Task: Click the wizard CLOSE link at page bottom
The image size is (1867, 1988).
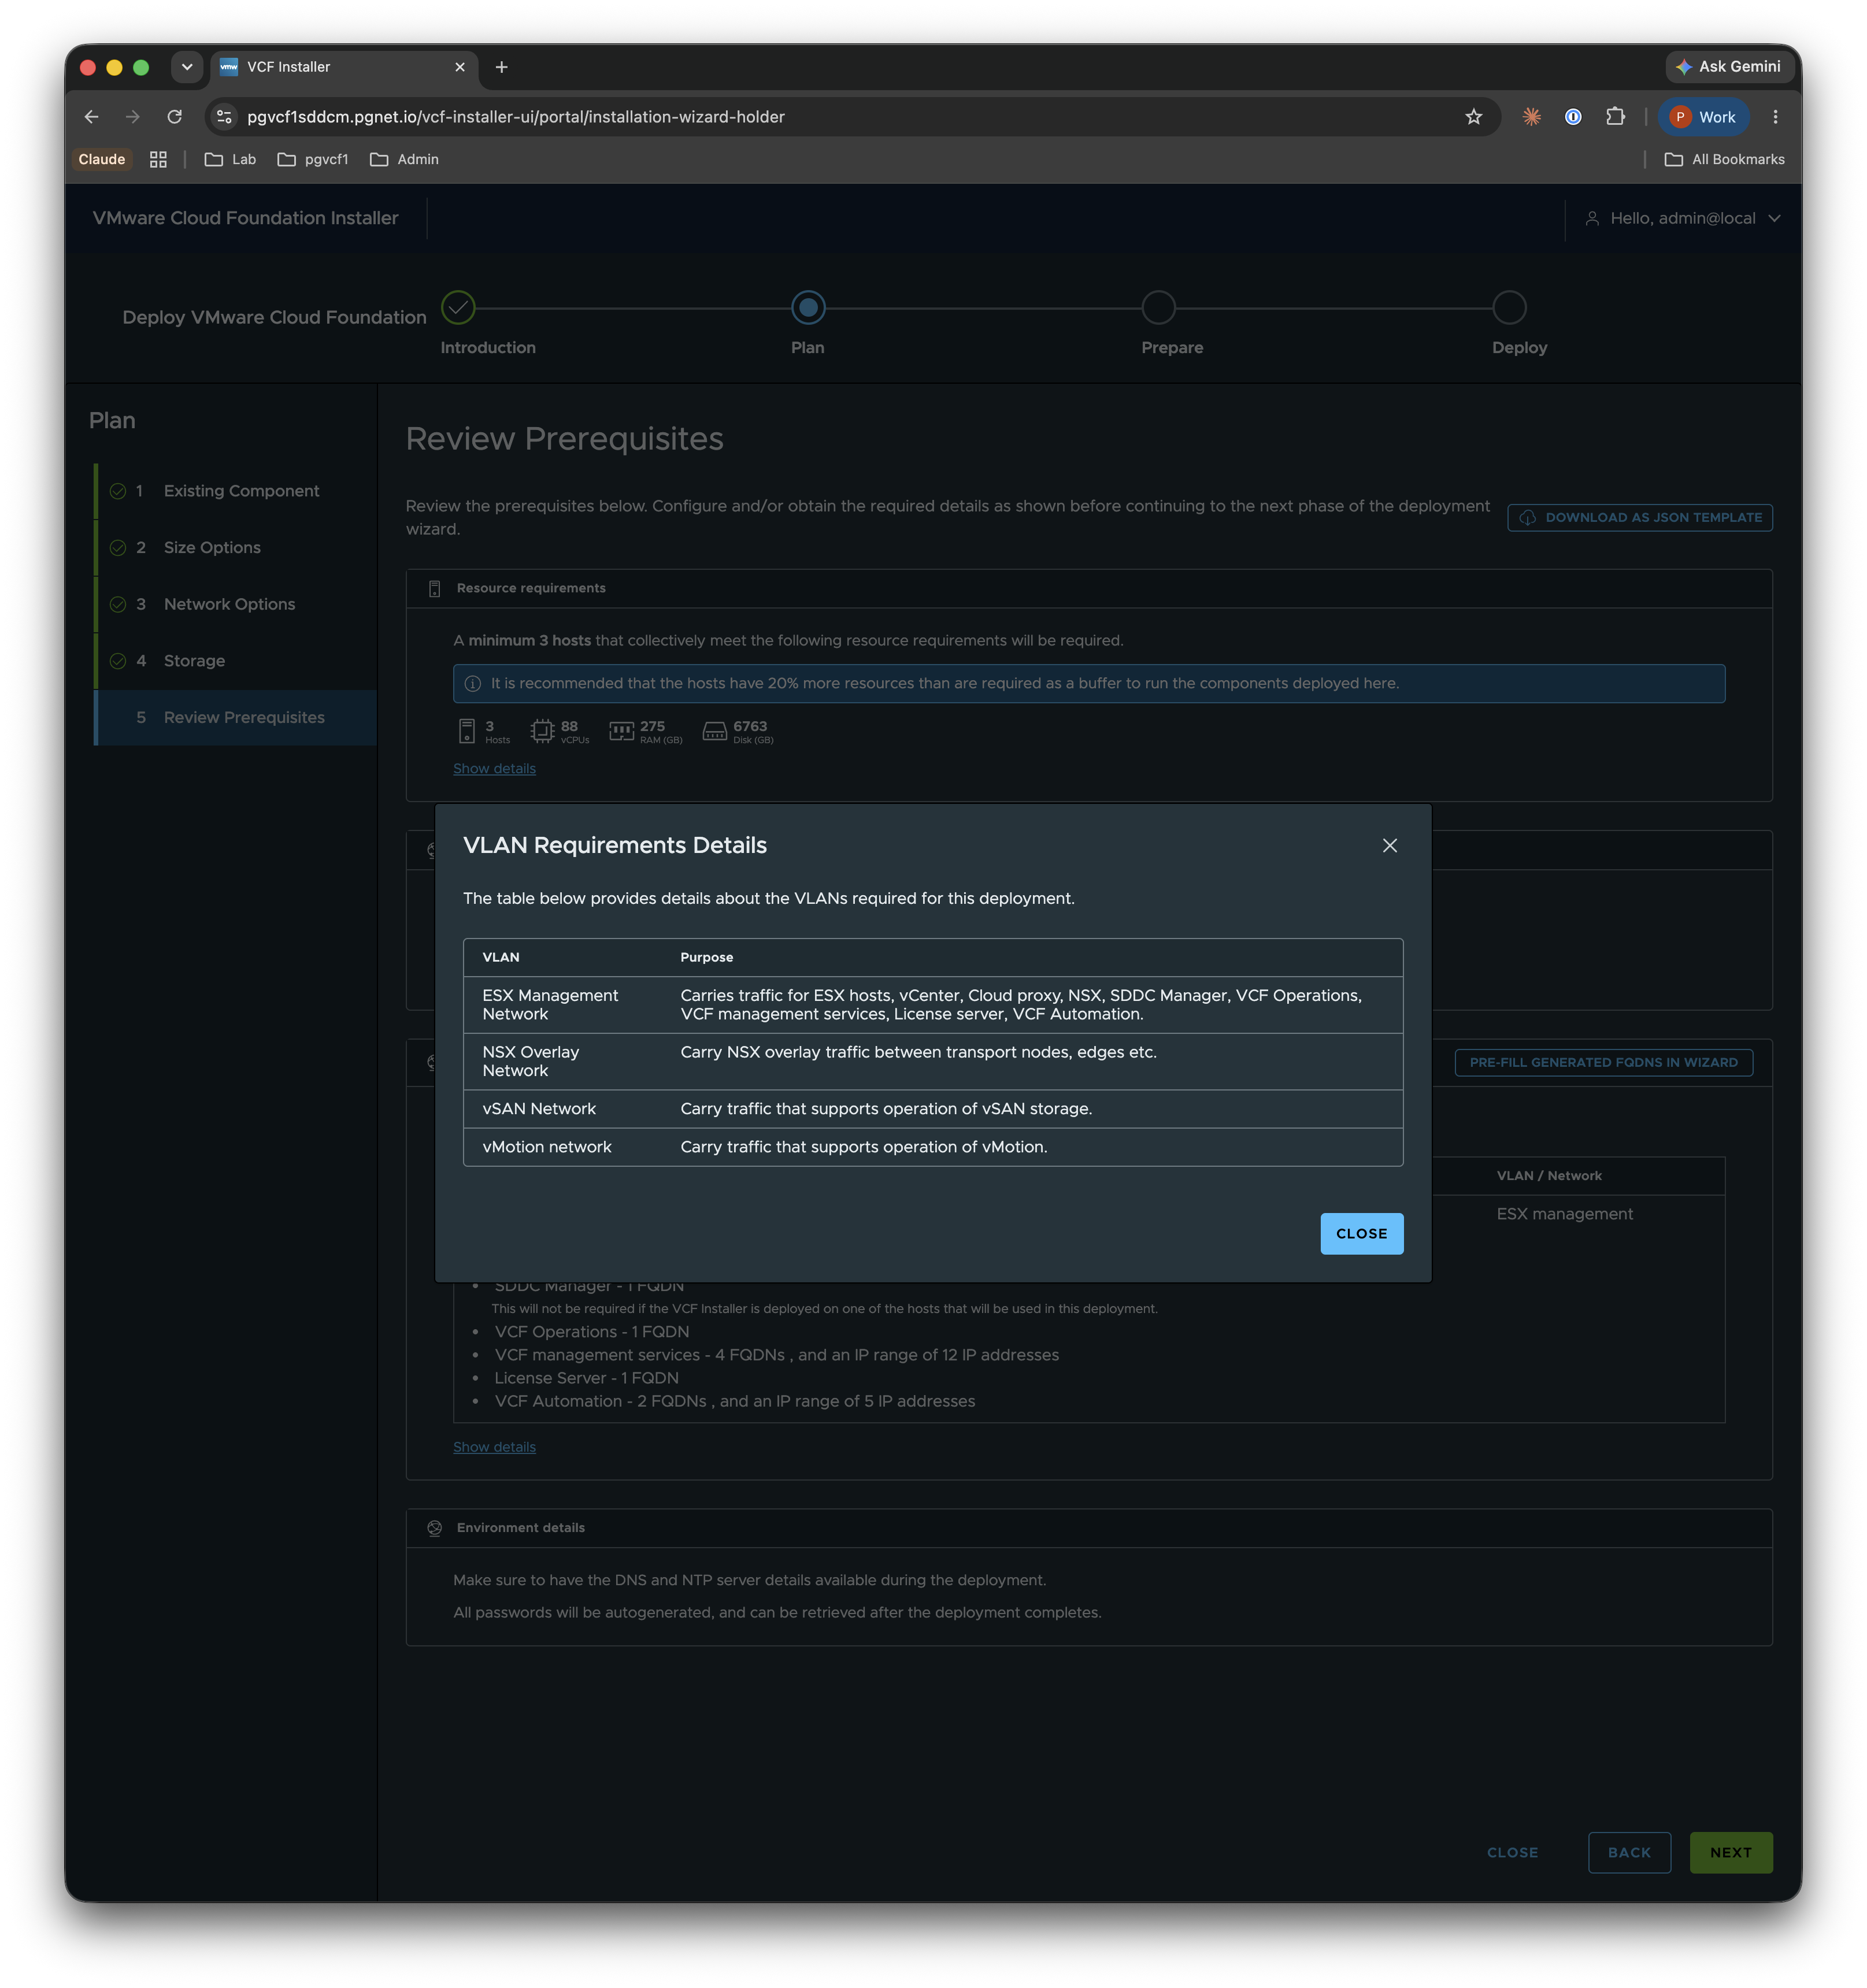Action: (1511, 1853)
